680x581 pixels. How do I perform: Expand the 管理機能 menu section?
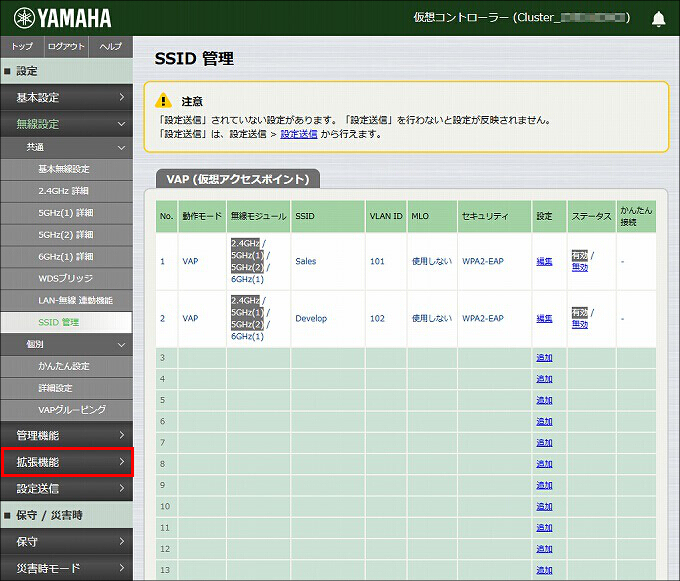[x=67, y=435]
